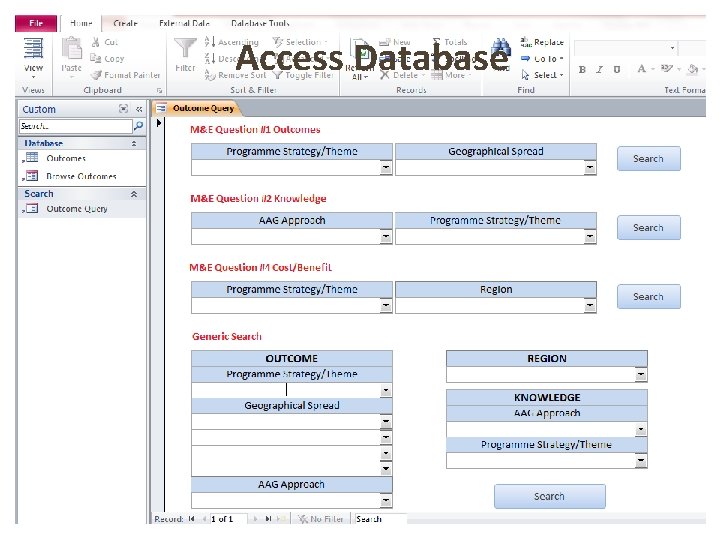Screen dimensions: 720x540
Task: Click the Cut scissors icon
Action: 96,42
